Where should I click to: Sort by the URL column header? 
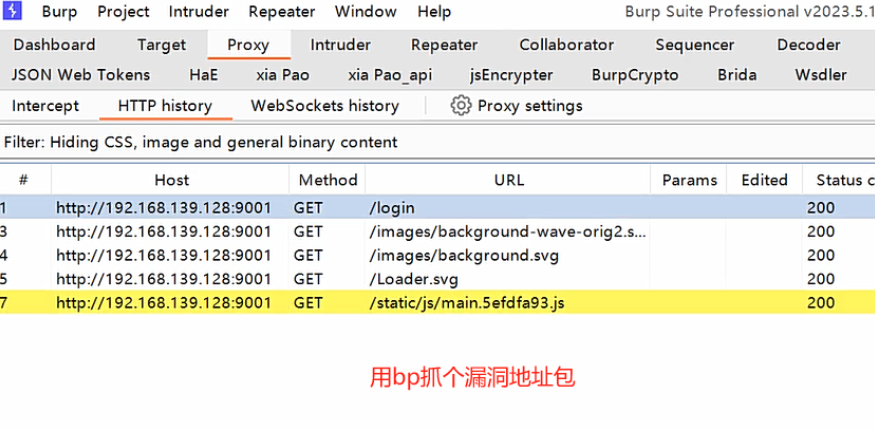pyautogui.click(x=509, y=180)
